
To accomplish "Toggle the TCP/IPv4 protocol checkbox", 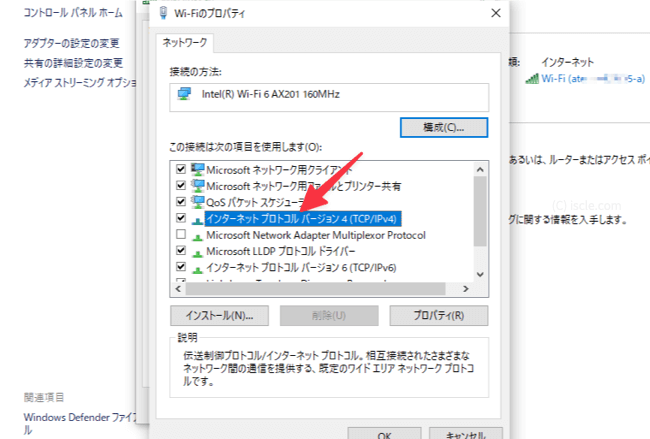I will coord(181,218).
